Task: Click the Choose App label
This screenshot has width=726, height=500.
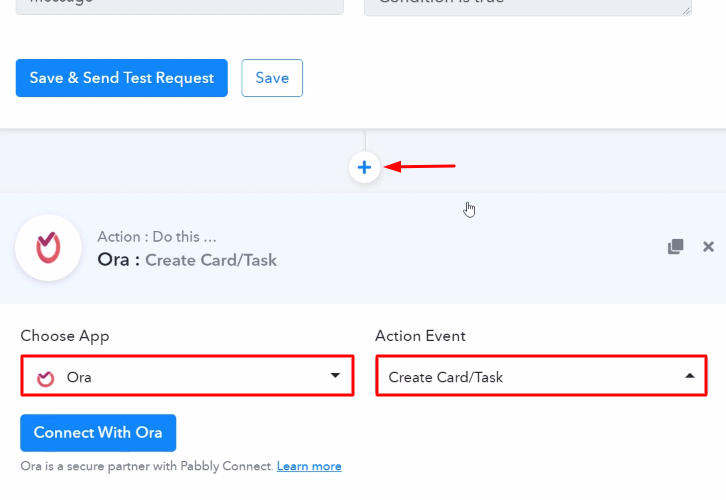Action: point(65,336)
